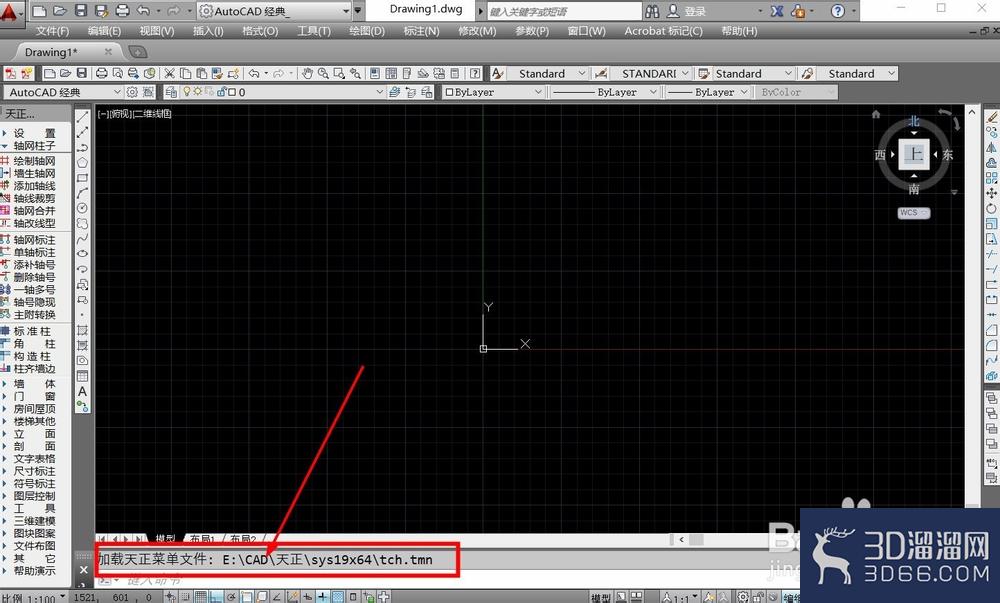
Task: Click the Zoom Realtime magnifier icon
Action: [323, 73]
